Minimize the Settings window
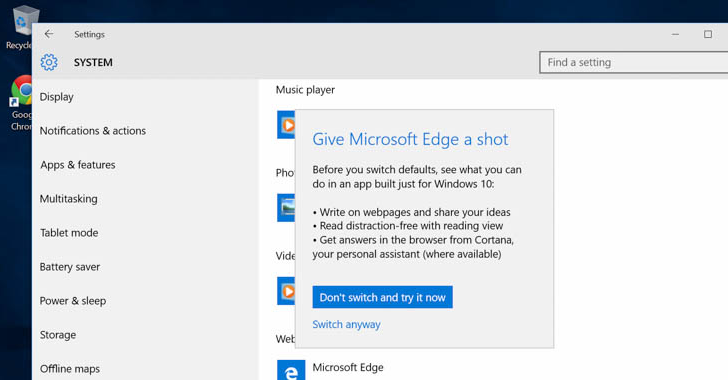The height and width of the screenshot is (380, 728). (x=676, y=34)
